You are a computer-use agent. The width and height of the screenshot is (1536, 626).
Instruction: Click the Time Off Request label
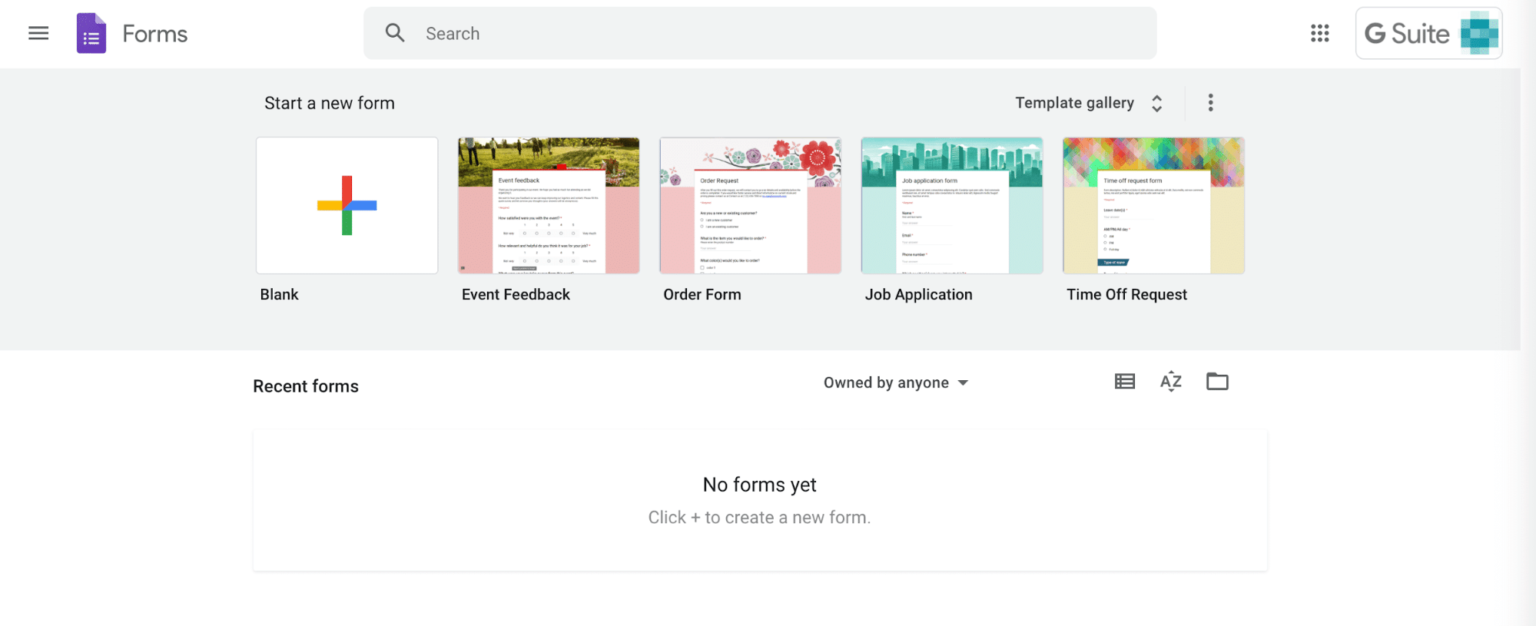pyautogui.click(x=1127, y=294)
